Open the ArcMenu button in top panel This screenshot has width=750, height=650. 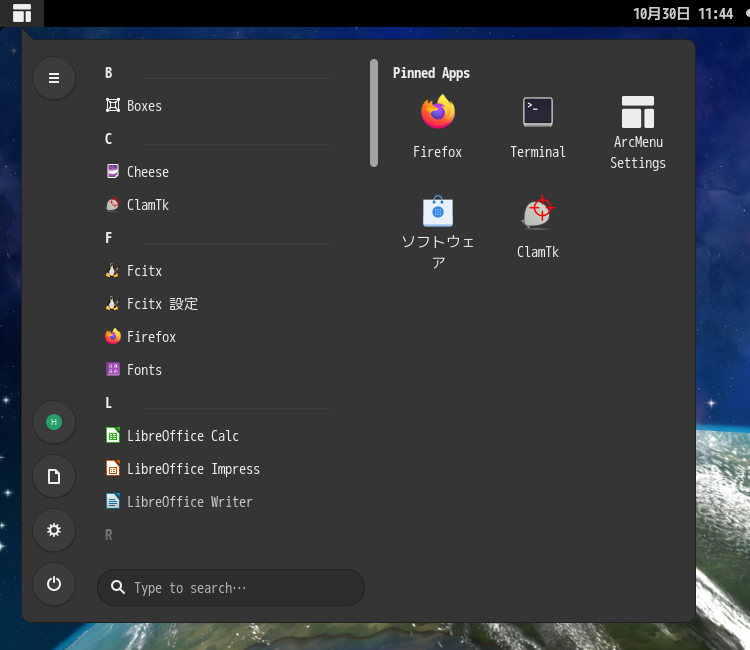tap(22, 13)
